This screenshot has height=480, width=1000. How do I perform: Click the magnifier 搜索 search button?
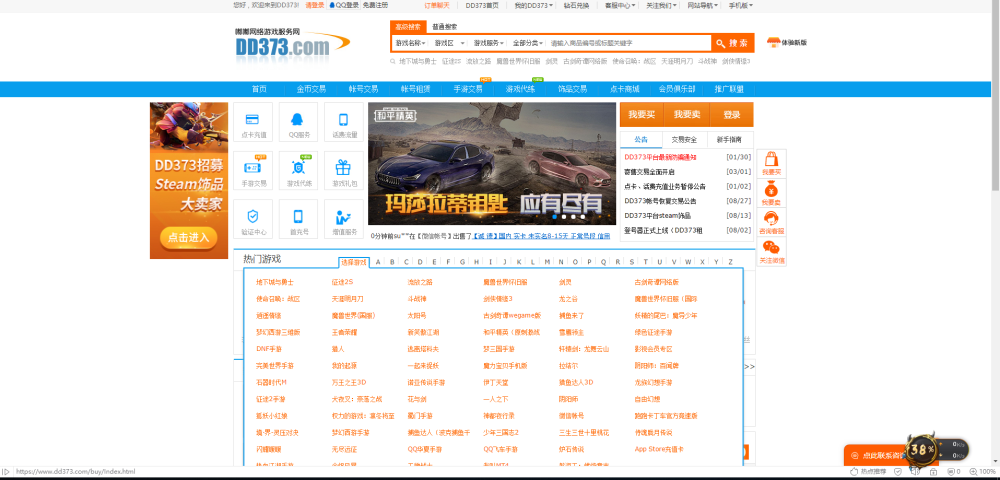(x=732, y=43)
